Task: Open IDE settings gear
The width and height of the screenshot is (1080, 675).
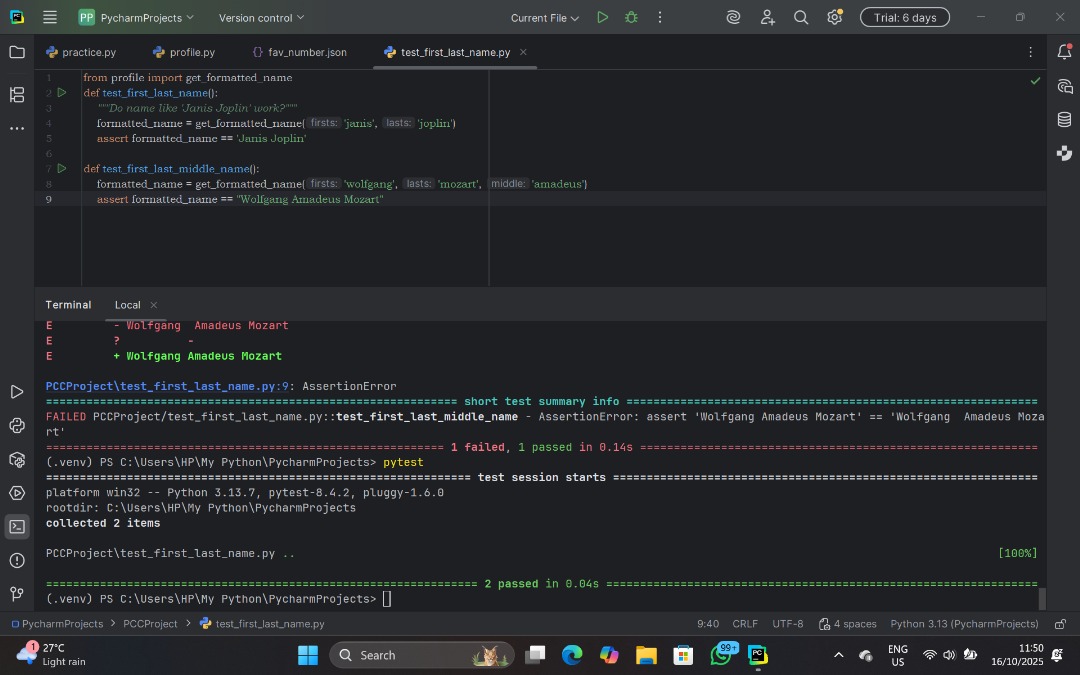Action: [x=834, y=17]
